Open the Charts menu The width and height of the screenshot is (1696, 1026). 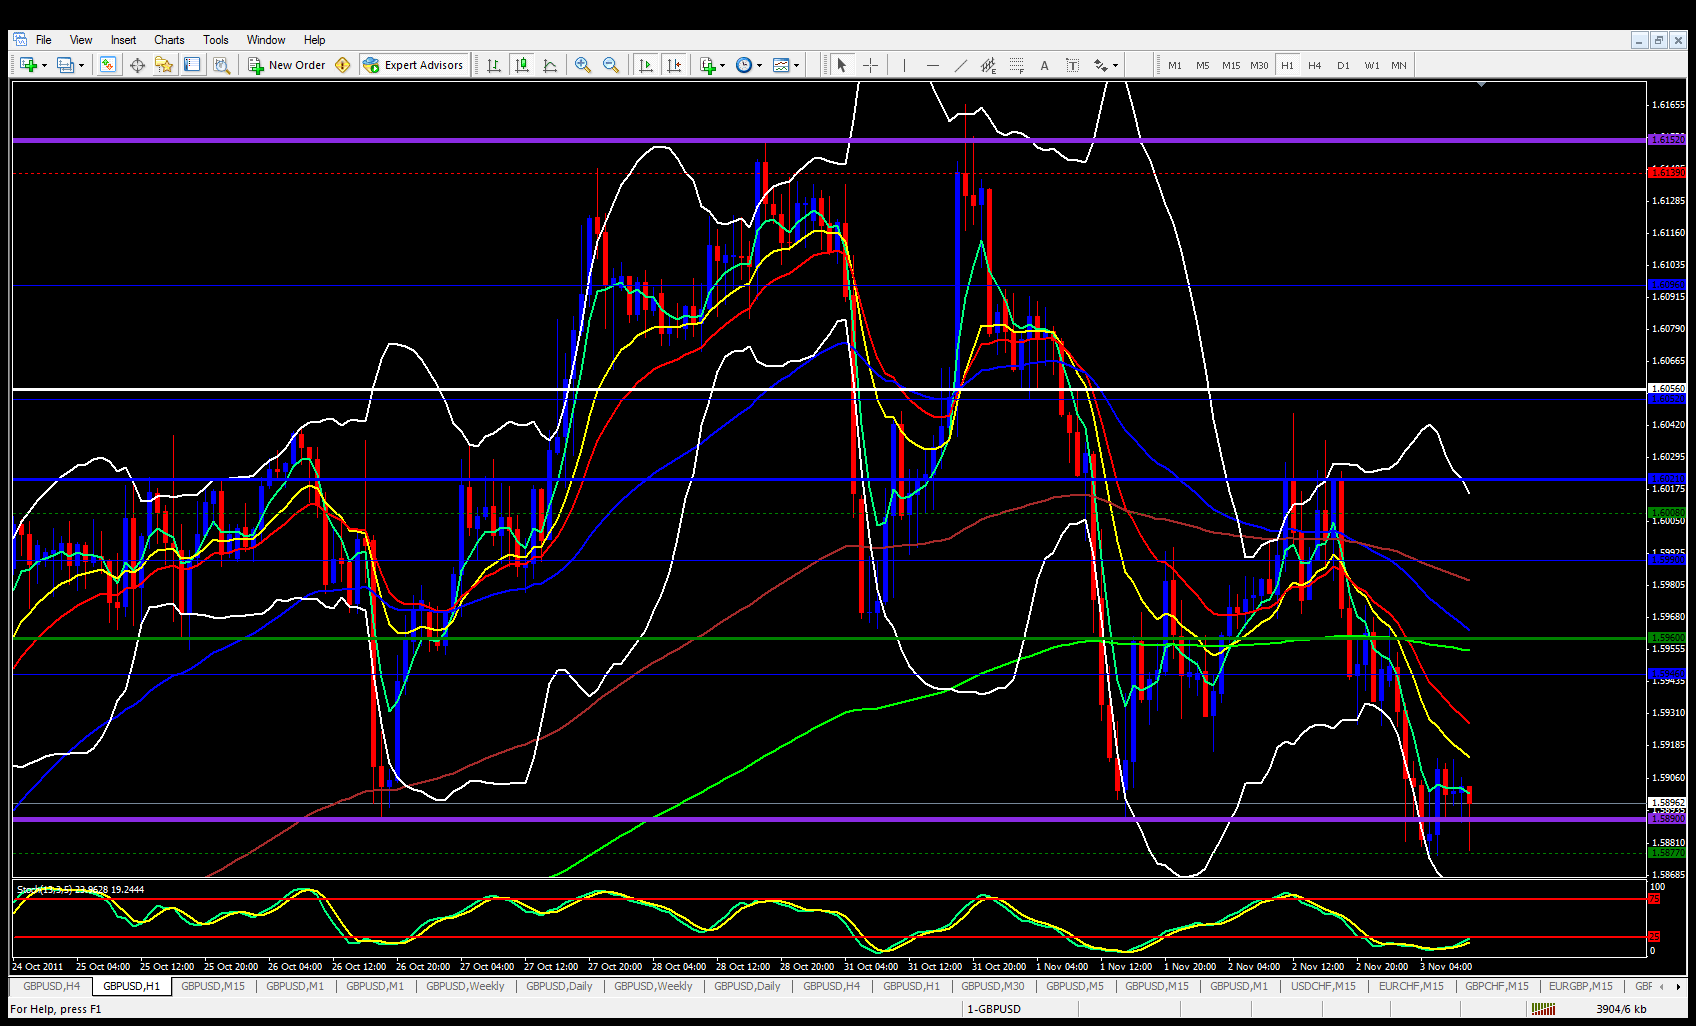pos(169,40)
